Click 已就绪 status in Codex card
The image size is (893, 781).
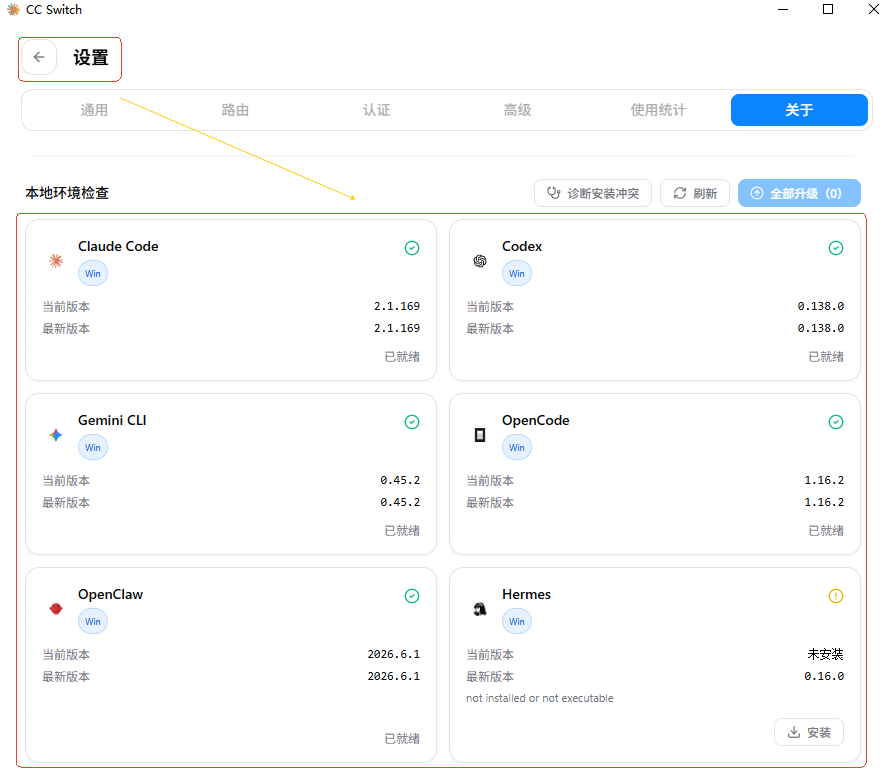pos(826,357)
